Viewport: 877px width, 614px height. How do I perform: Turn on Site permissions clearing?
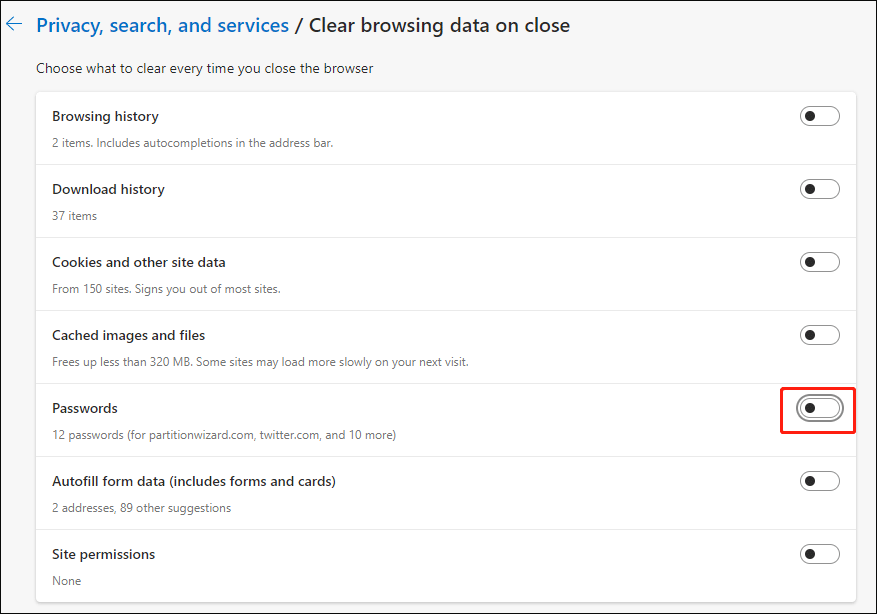(x=819, y=553)
